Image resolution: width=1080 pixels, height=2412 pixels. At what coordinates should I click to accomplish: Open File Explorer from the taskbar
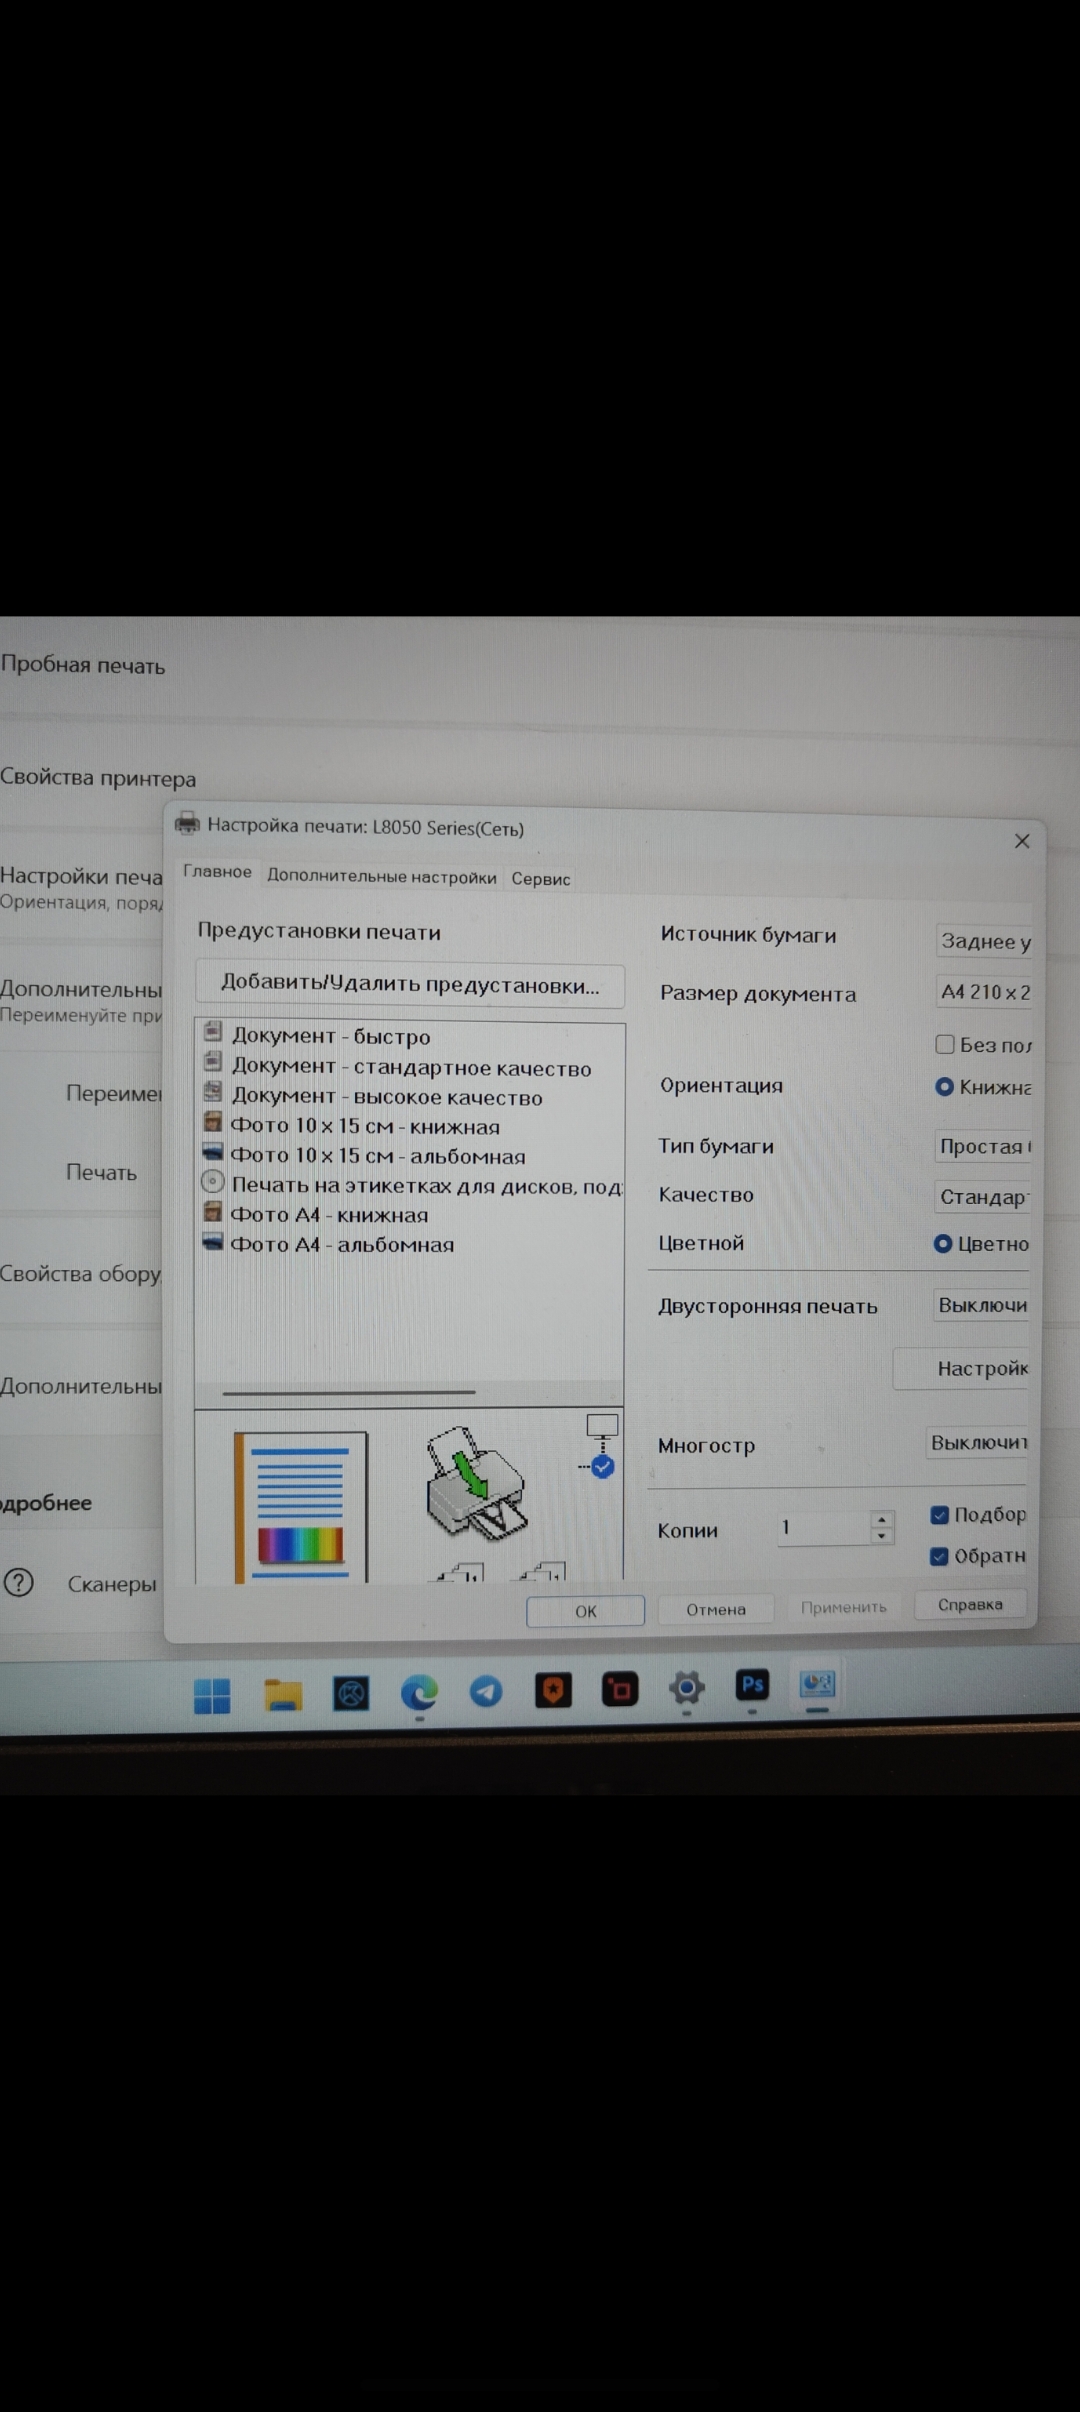282,1694
